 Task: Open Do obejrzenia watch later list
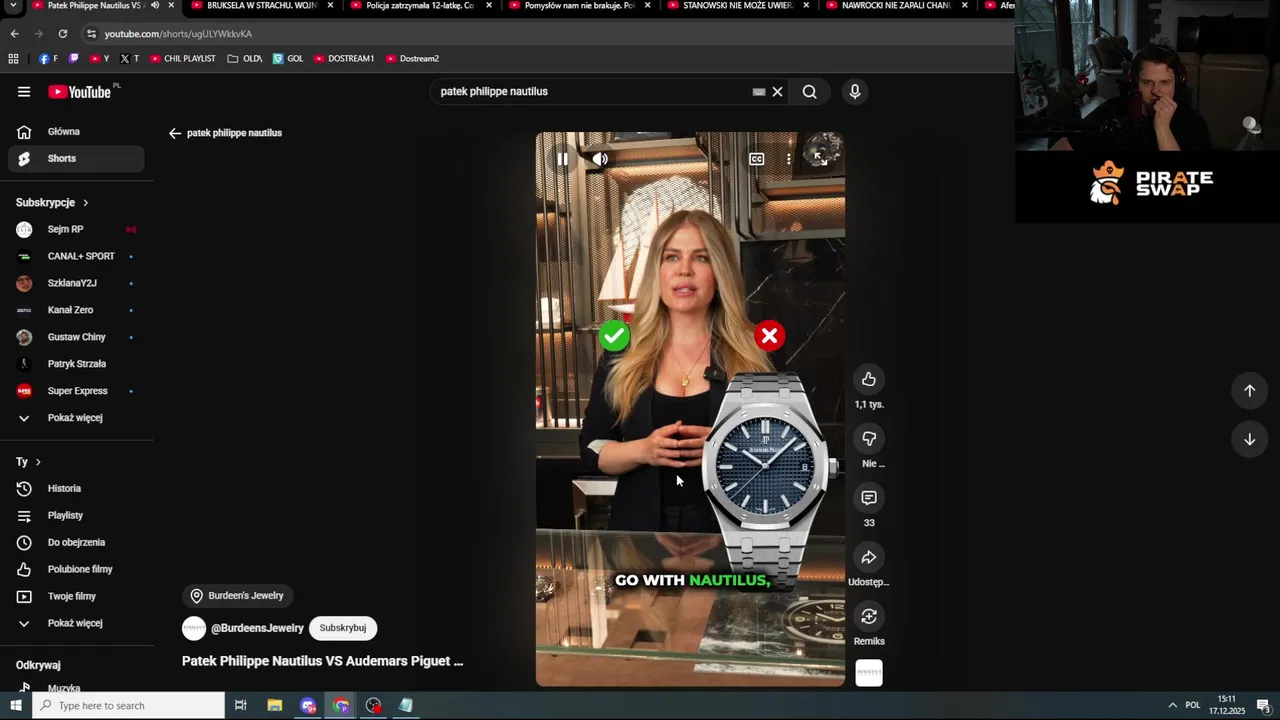[76, 543]
